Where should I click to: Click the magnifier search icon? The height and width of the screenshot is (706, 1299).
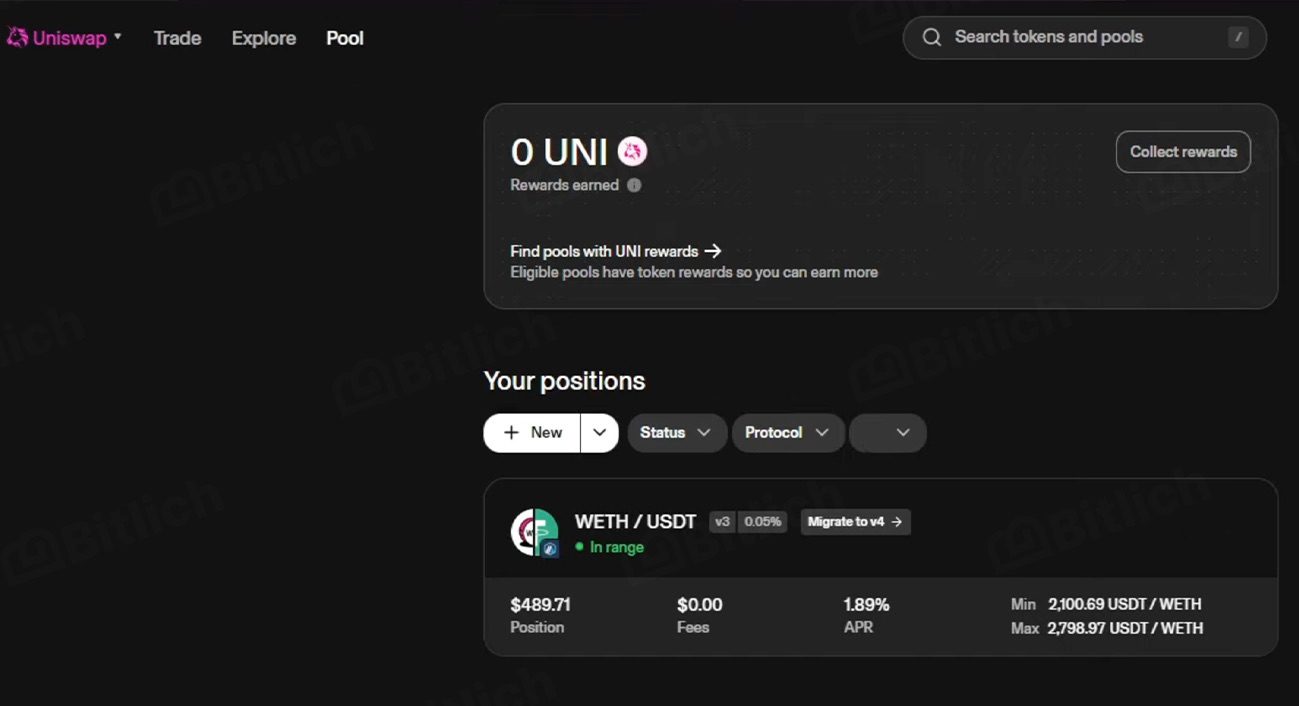[x=931, y=37]
